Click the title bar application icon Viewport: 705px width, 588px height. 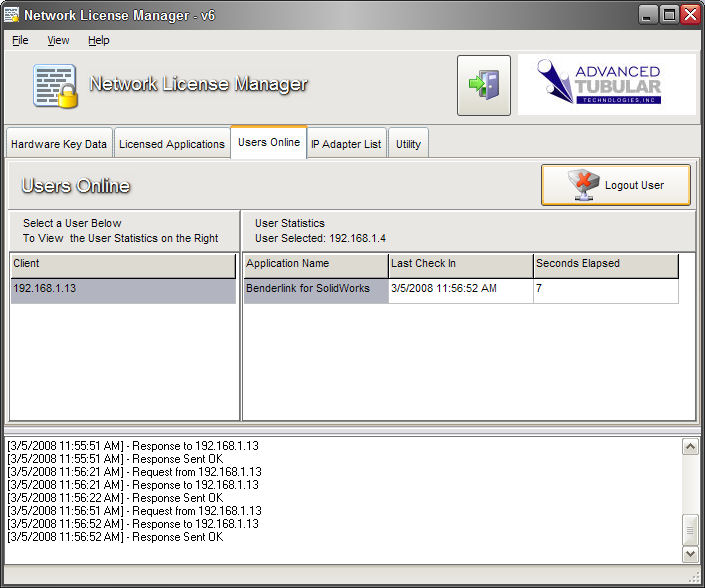12,15
